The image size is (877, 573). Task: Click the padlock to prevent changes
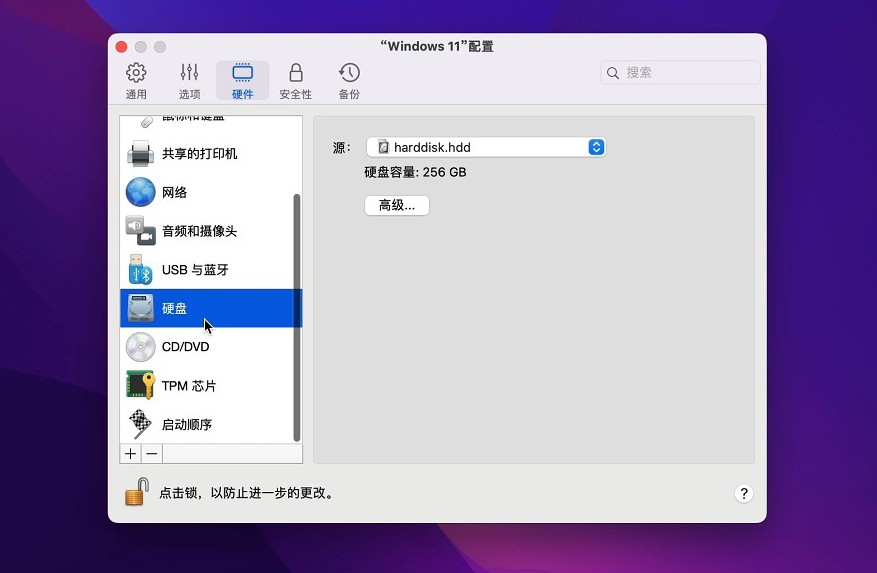(137, 492)
